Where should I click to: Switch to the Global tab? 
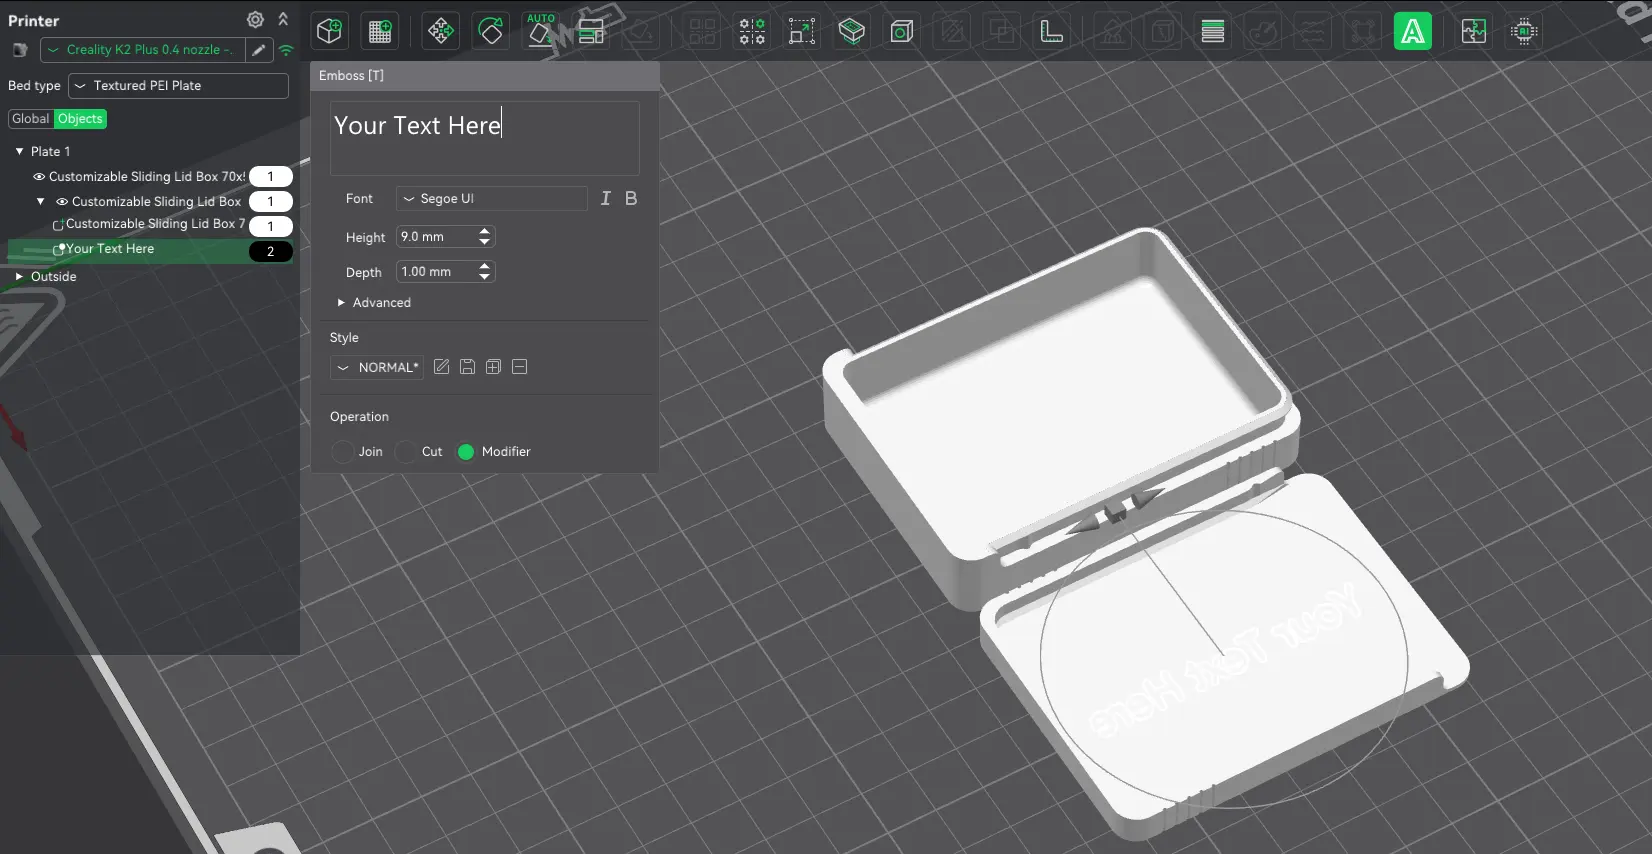30,119
